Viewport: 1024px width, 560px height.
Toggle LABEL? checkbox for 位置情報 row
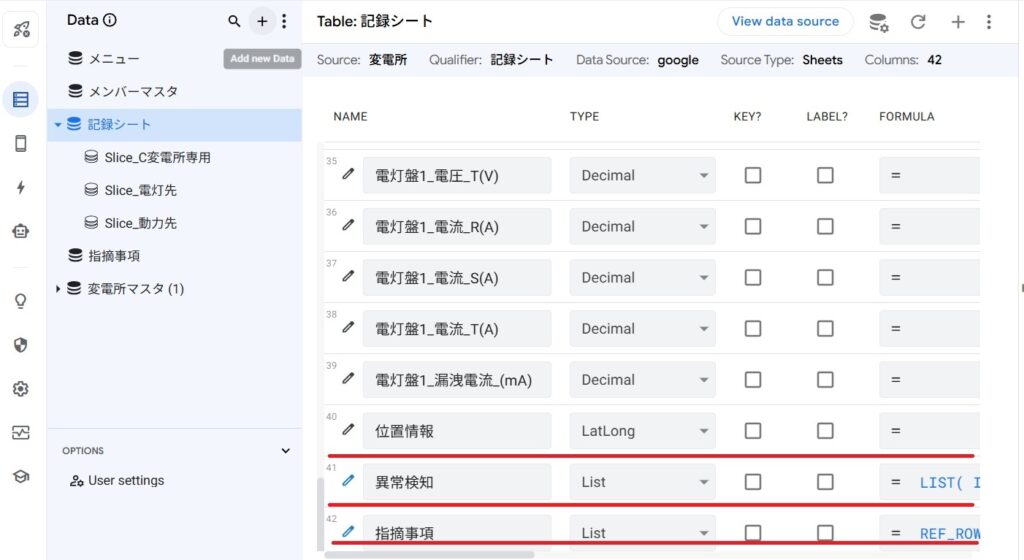tap(825, 431)
